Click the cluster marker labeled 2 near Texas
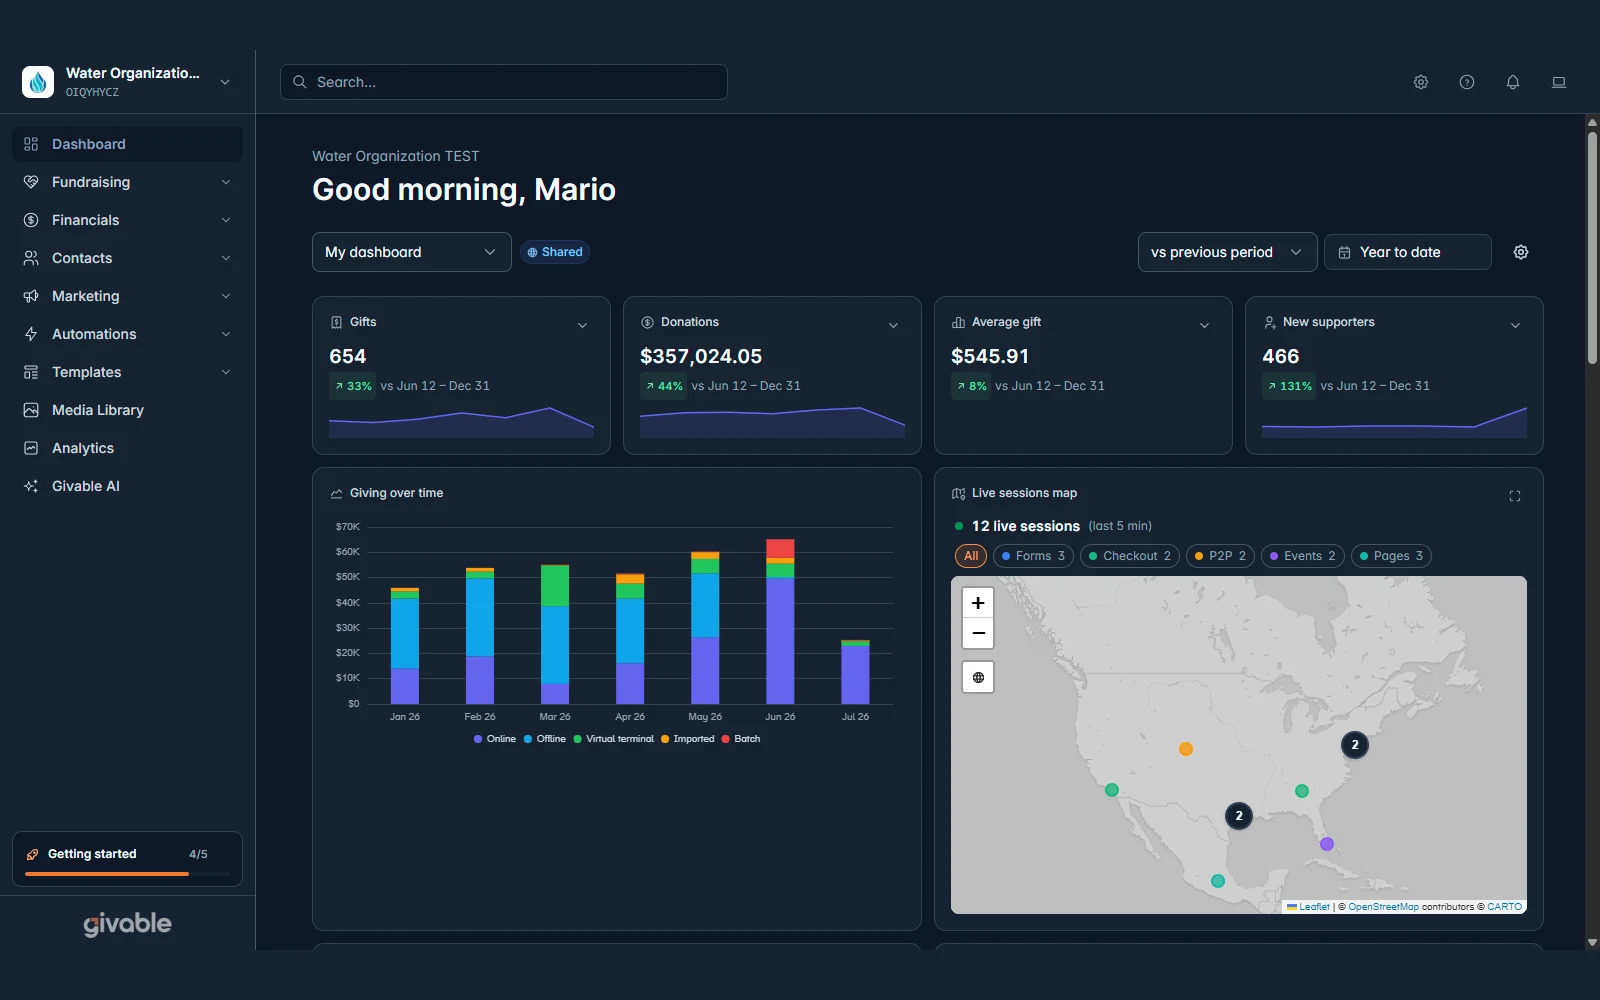 [x=1239, y=816]
